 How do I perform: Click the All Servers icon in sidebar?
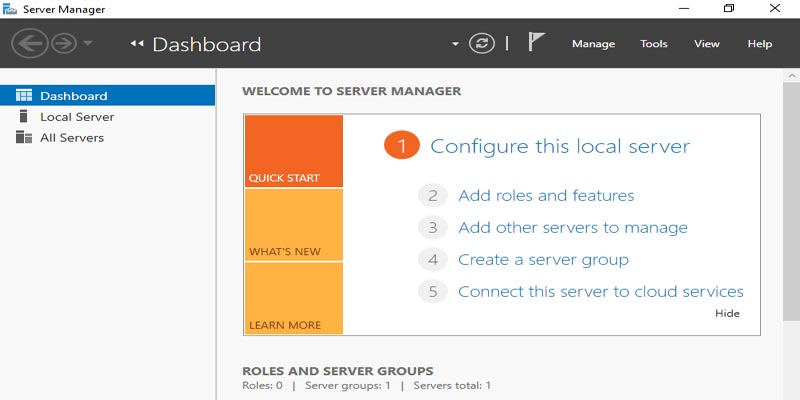tap(24, 137)
